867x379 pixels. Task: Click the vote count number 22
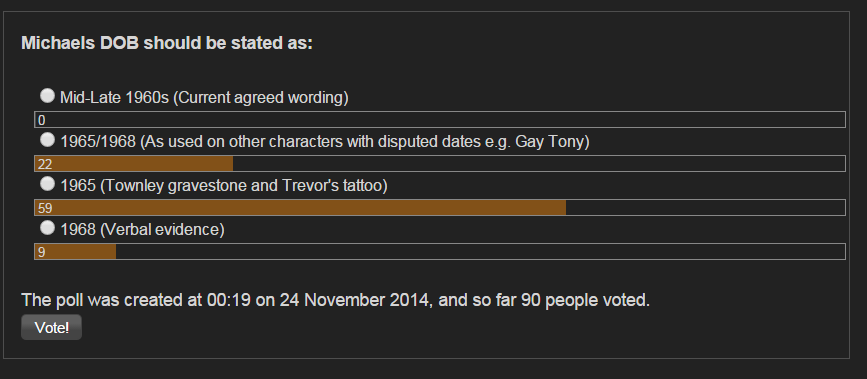click(45, 165)
